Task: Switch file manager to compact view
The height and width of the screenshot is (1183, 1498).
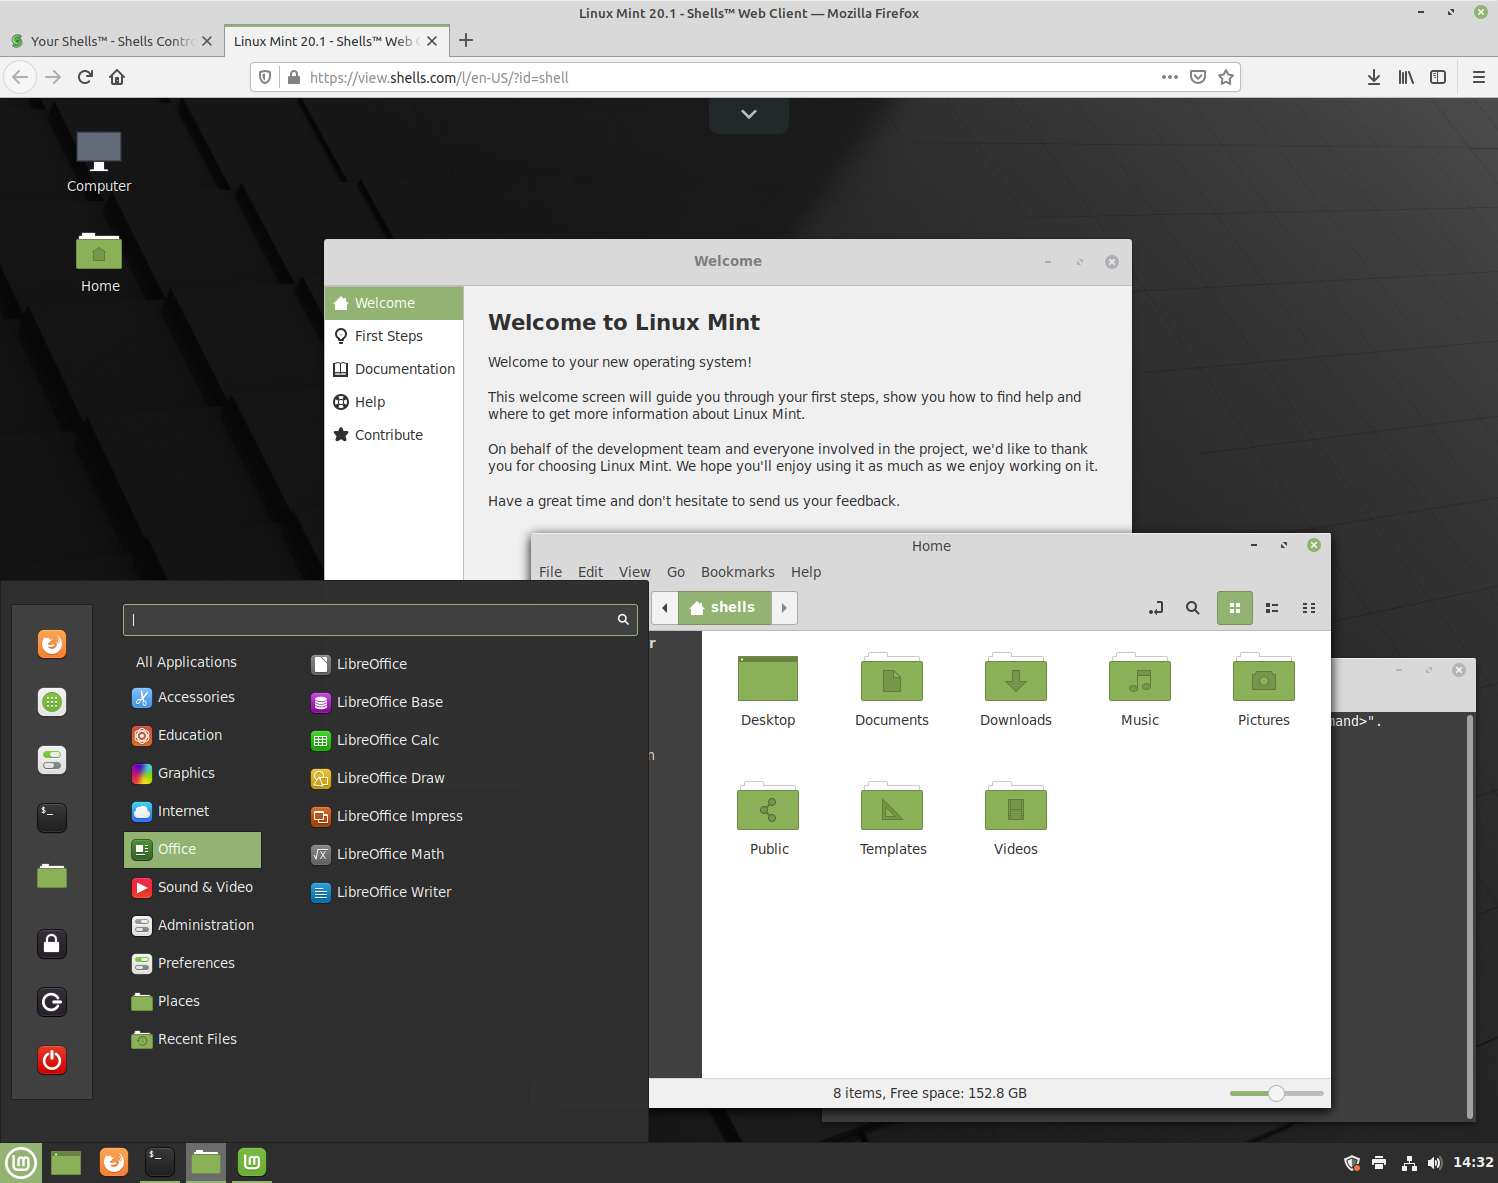Action: [1309, 608]
